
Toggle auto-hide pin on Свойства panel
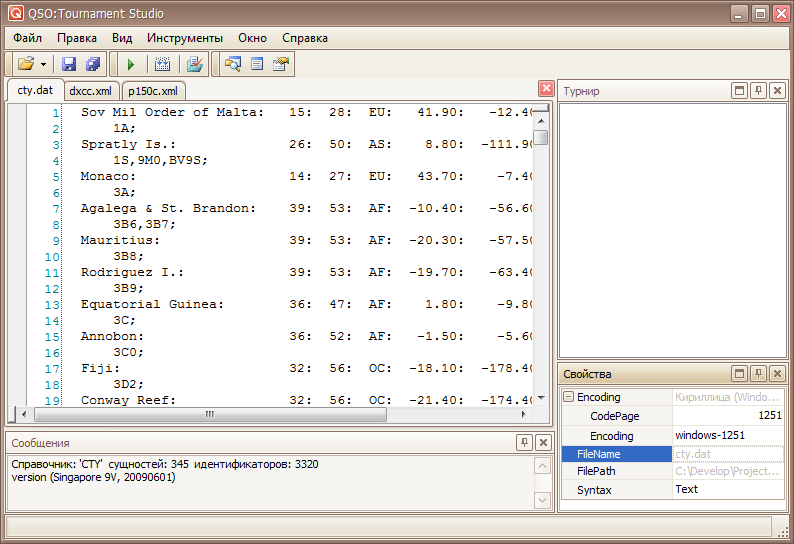[758, 374]
